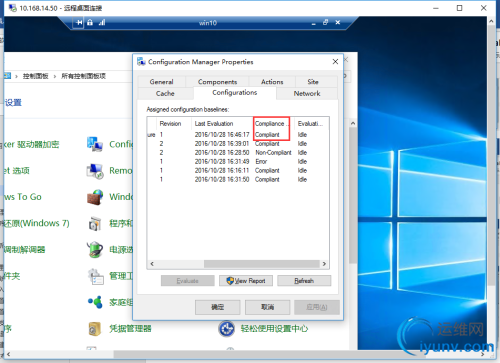
Task: Click the View Report button
Action: [x=246, y=281]
